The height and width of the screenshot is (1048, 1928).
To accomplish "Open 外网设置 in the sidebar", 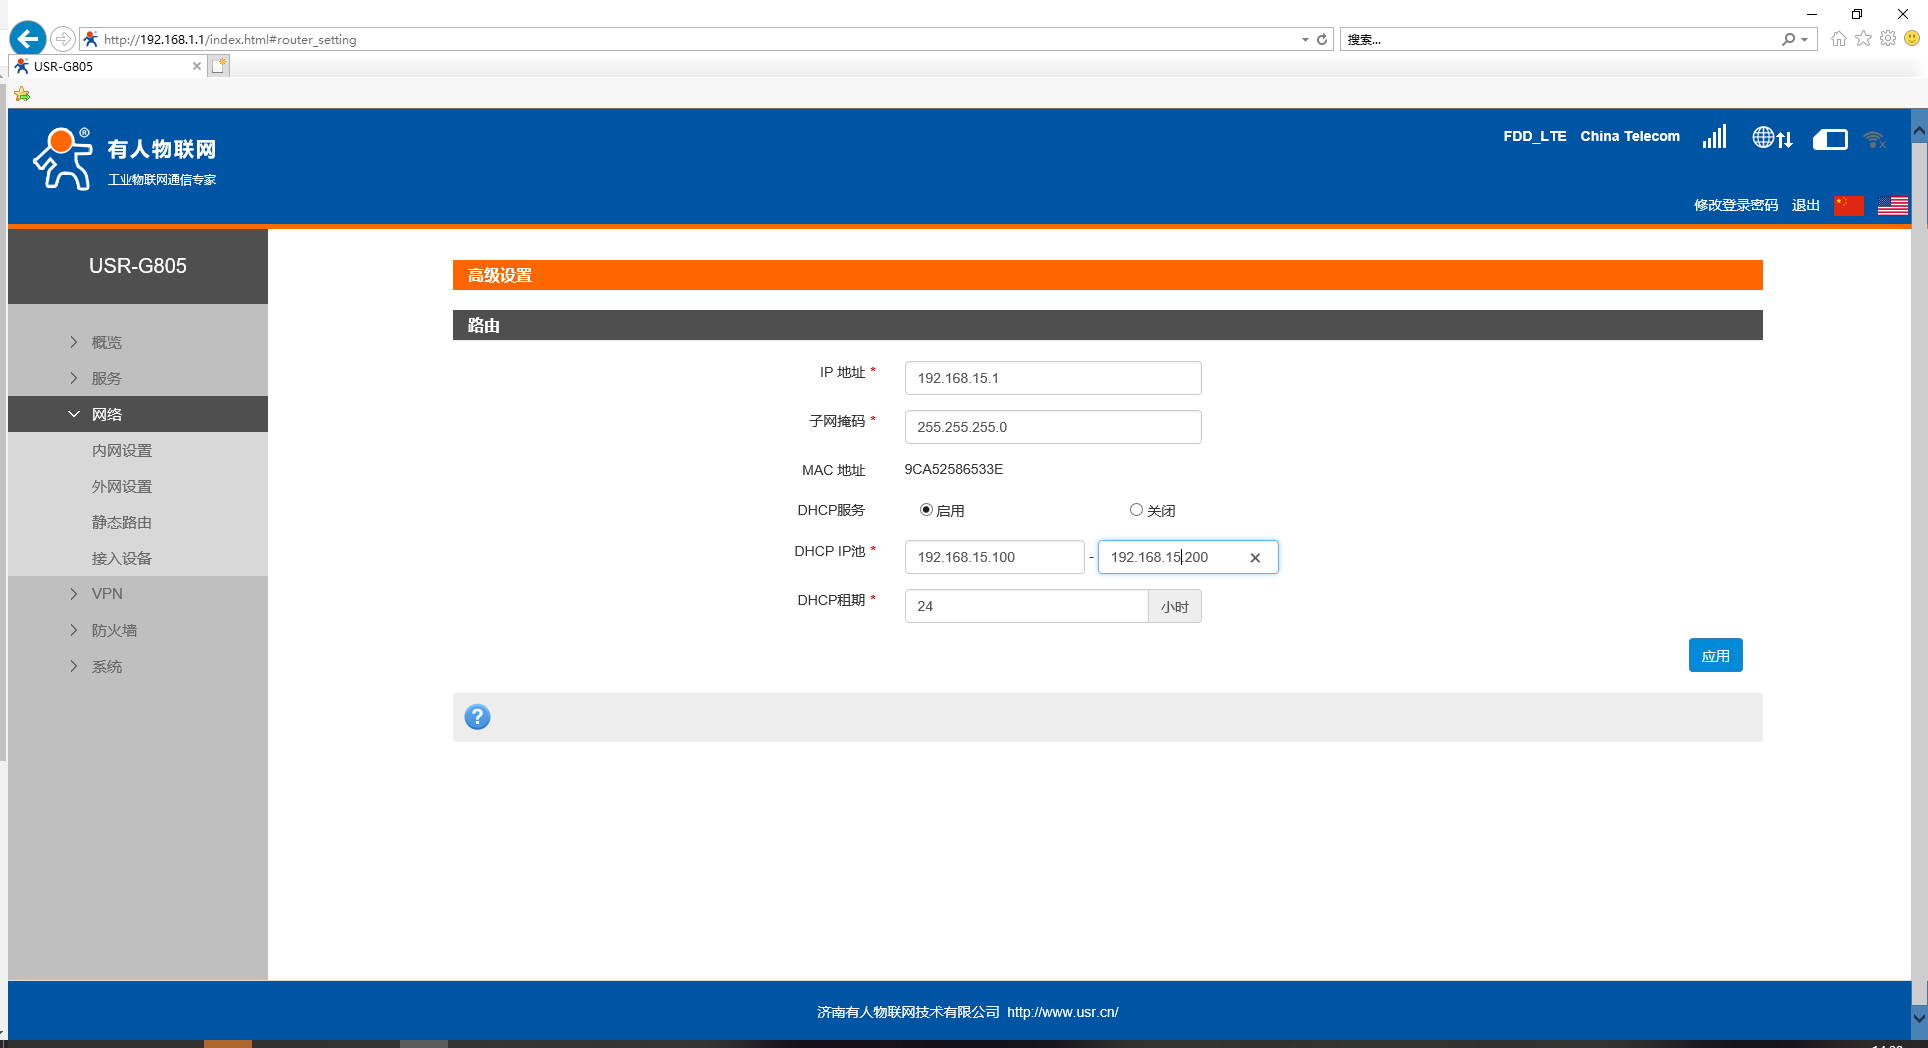I will (122, 486).
